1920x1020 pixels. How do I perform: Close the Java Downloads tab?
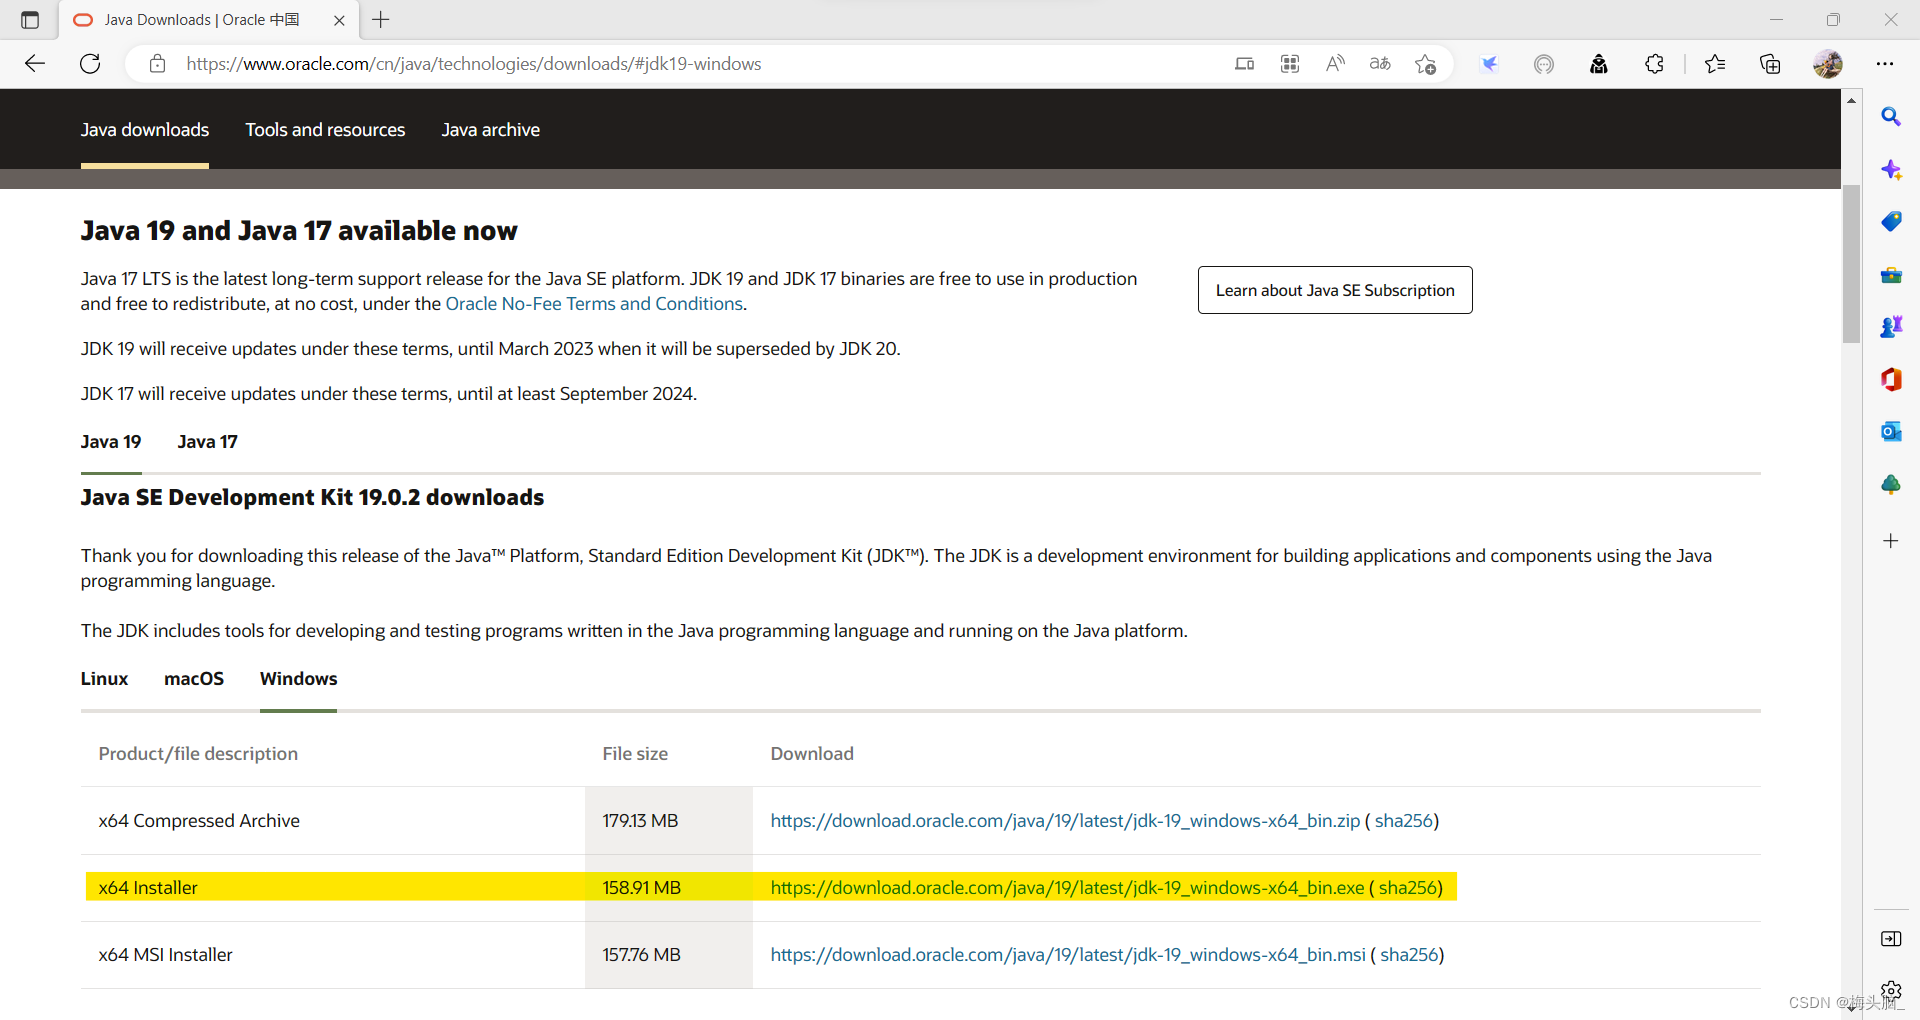click(339, 20)
